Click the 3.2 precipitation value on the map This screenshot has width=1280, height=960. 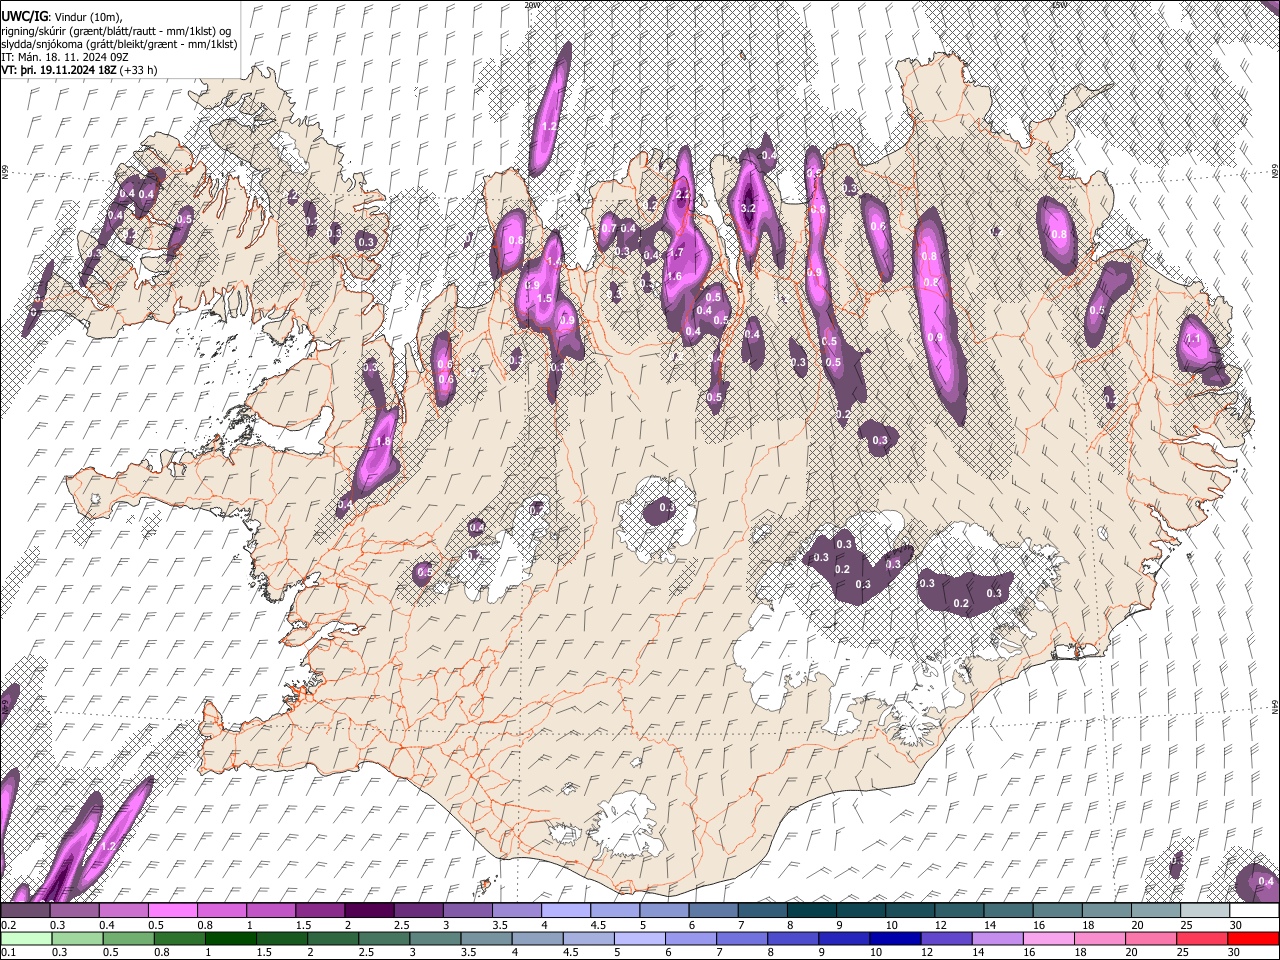pos(748,209)
